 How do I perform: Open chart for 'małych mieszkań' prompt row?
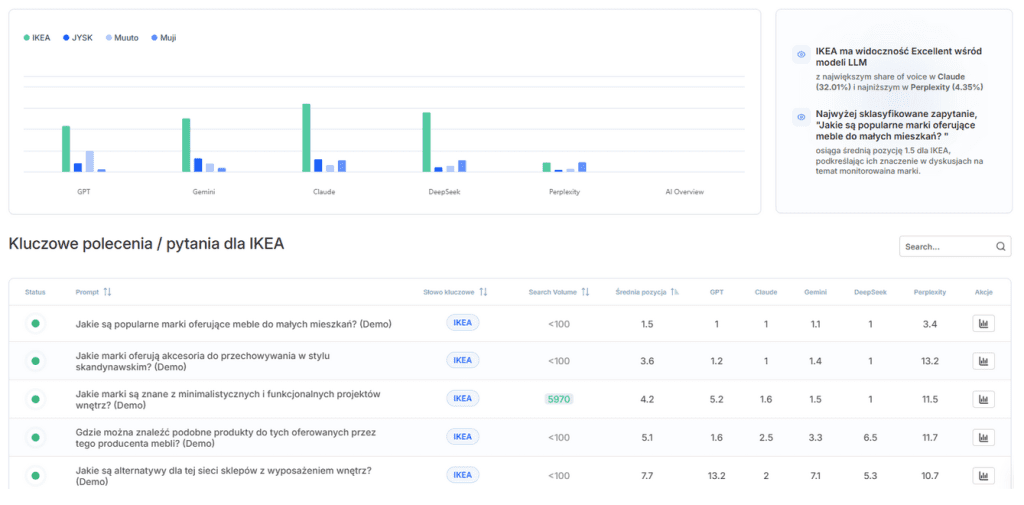(983, 323)
